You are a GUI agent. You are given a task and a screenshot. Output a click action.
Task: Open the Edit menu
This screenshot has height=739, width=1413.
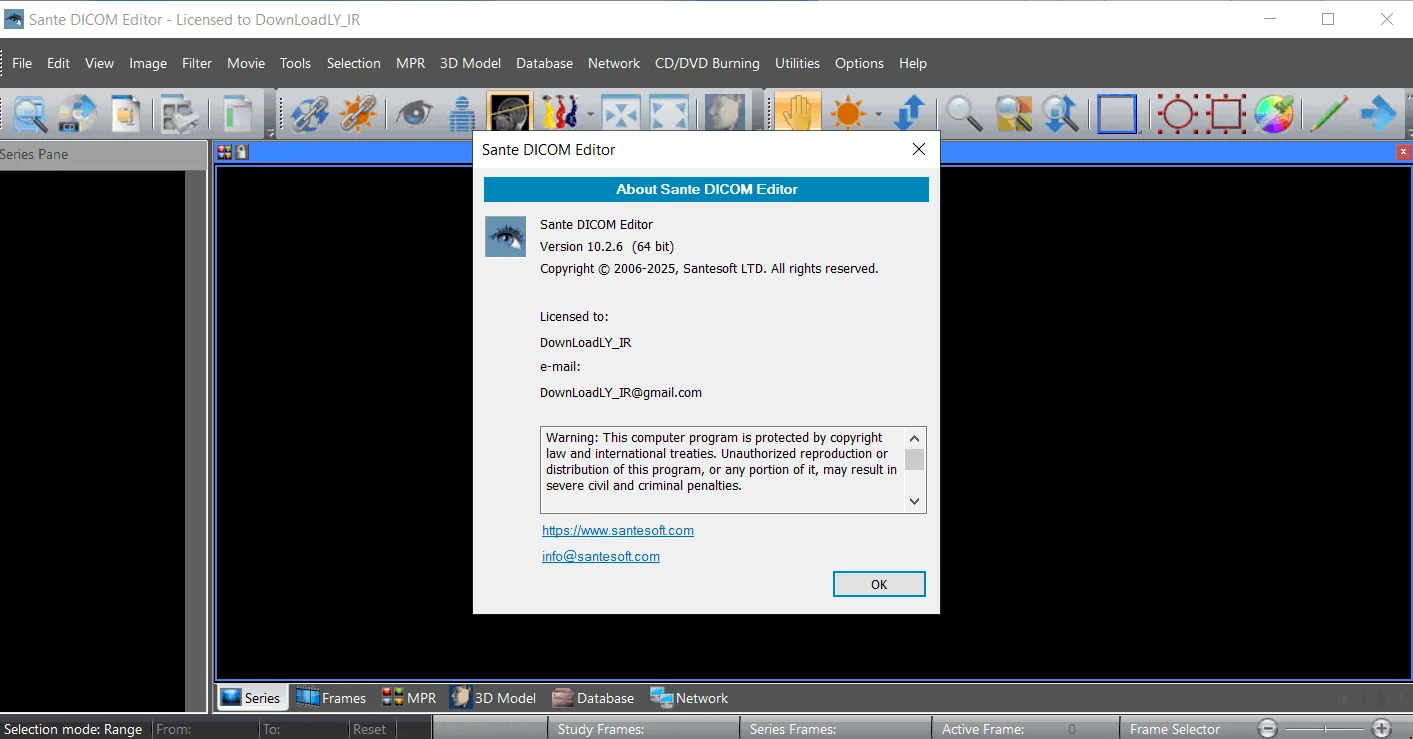[59, 63]
